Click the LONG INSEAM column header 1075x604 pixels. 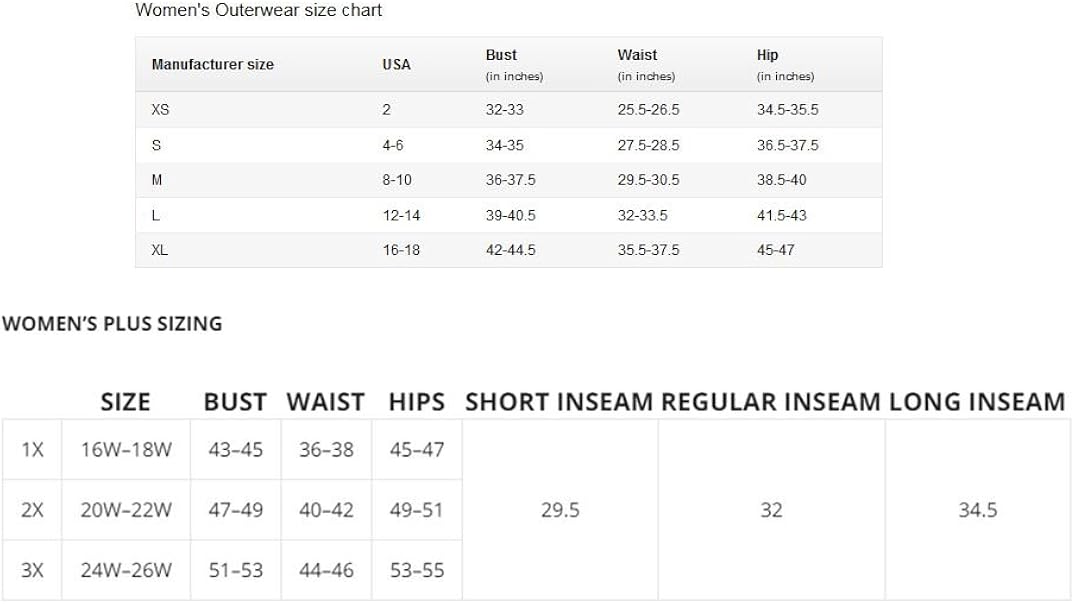click(x=977, y=402)
